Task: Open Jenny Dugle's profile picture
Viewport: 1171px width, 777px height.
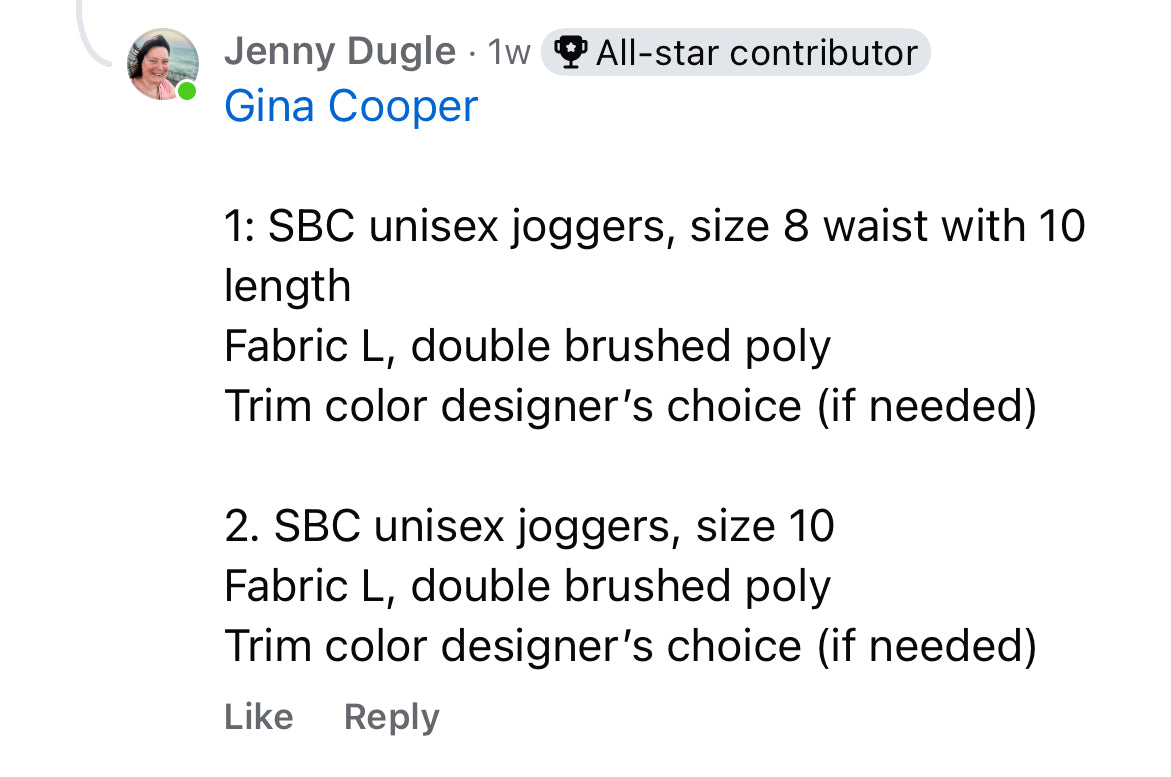Action: coord(162,63)
